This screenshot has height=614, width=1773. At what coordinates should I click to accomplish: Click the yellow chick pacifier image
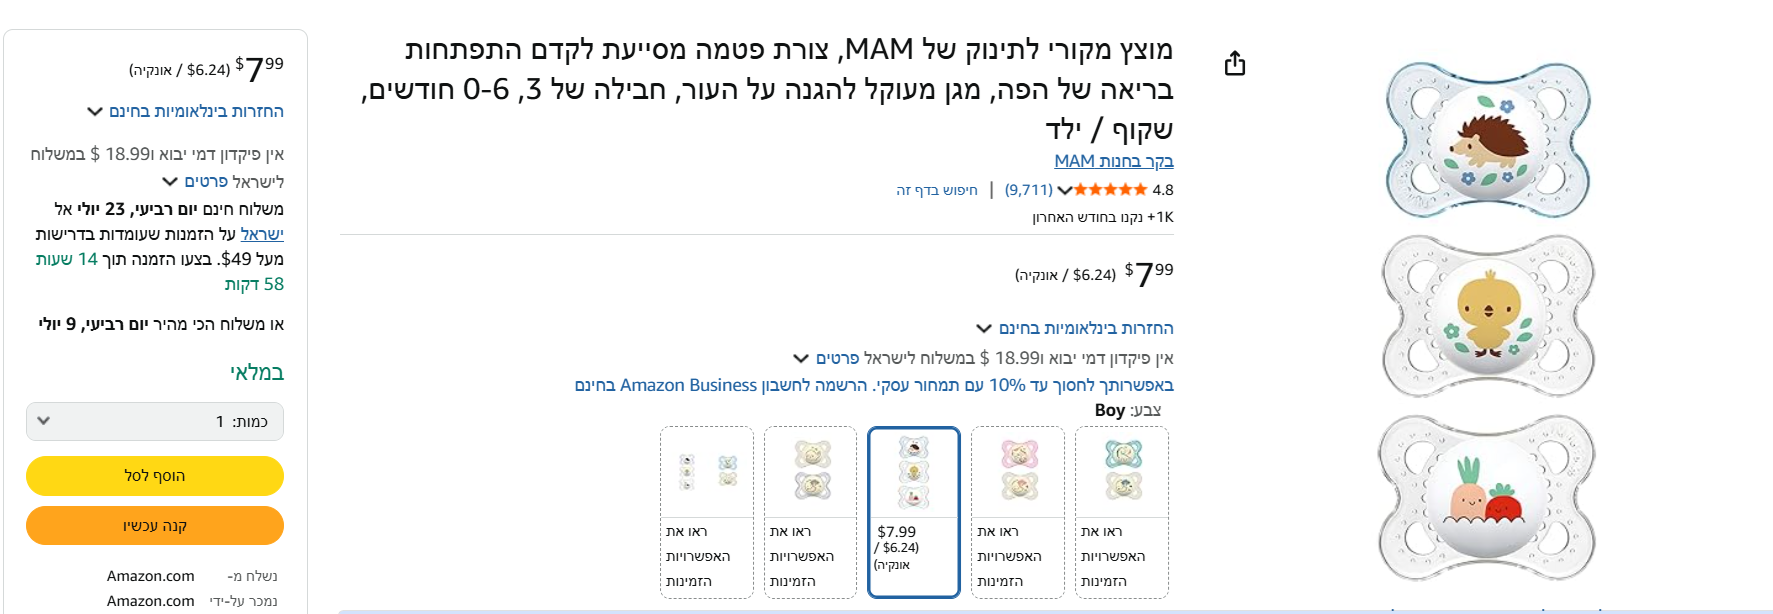tap(1487, 316)
